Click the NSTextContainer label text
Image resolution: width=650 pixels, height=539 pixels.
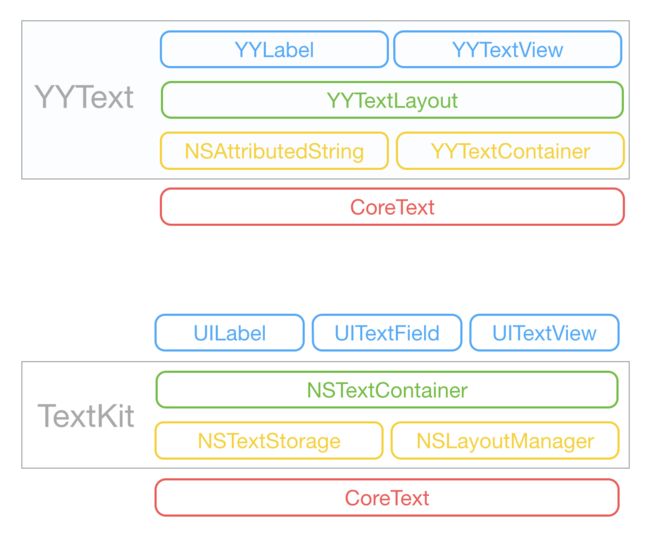[387, 390]
